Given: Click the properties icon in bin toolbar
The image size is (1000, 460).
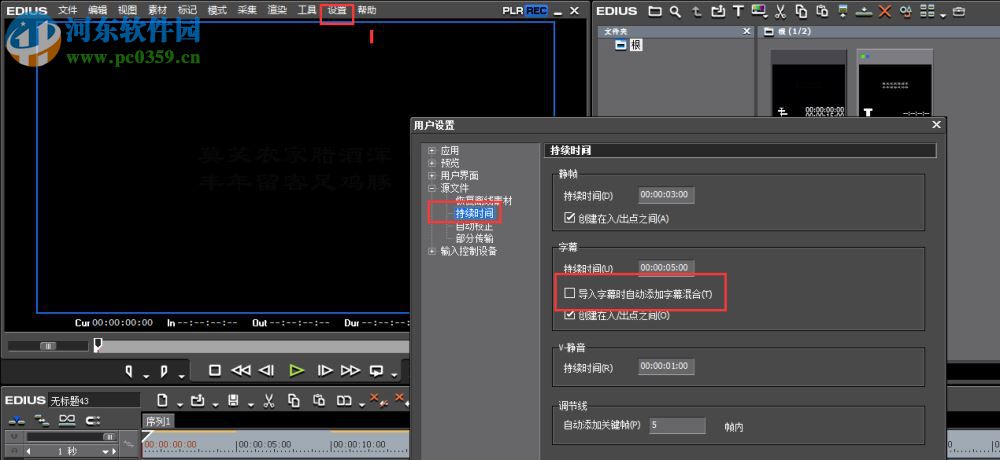Looking at the screenshot, I should tap(906, 11).
